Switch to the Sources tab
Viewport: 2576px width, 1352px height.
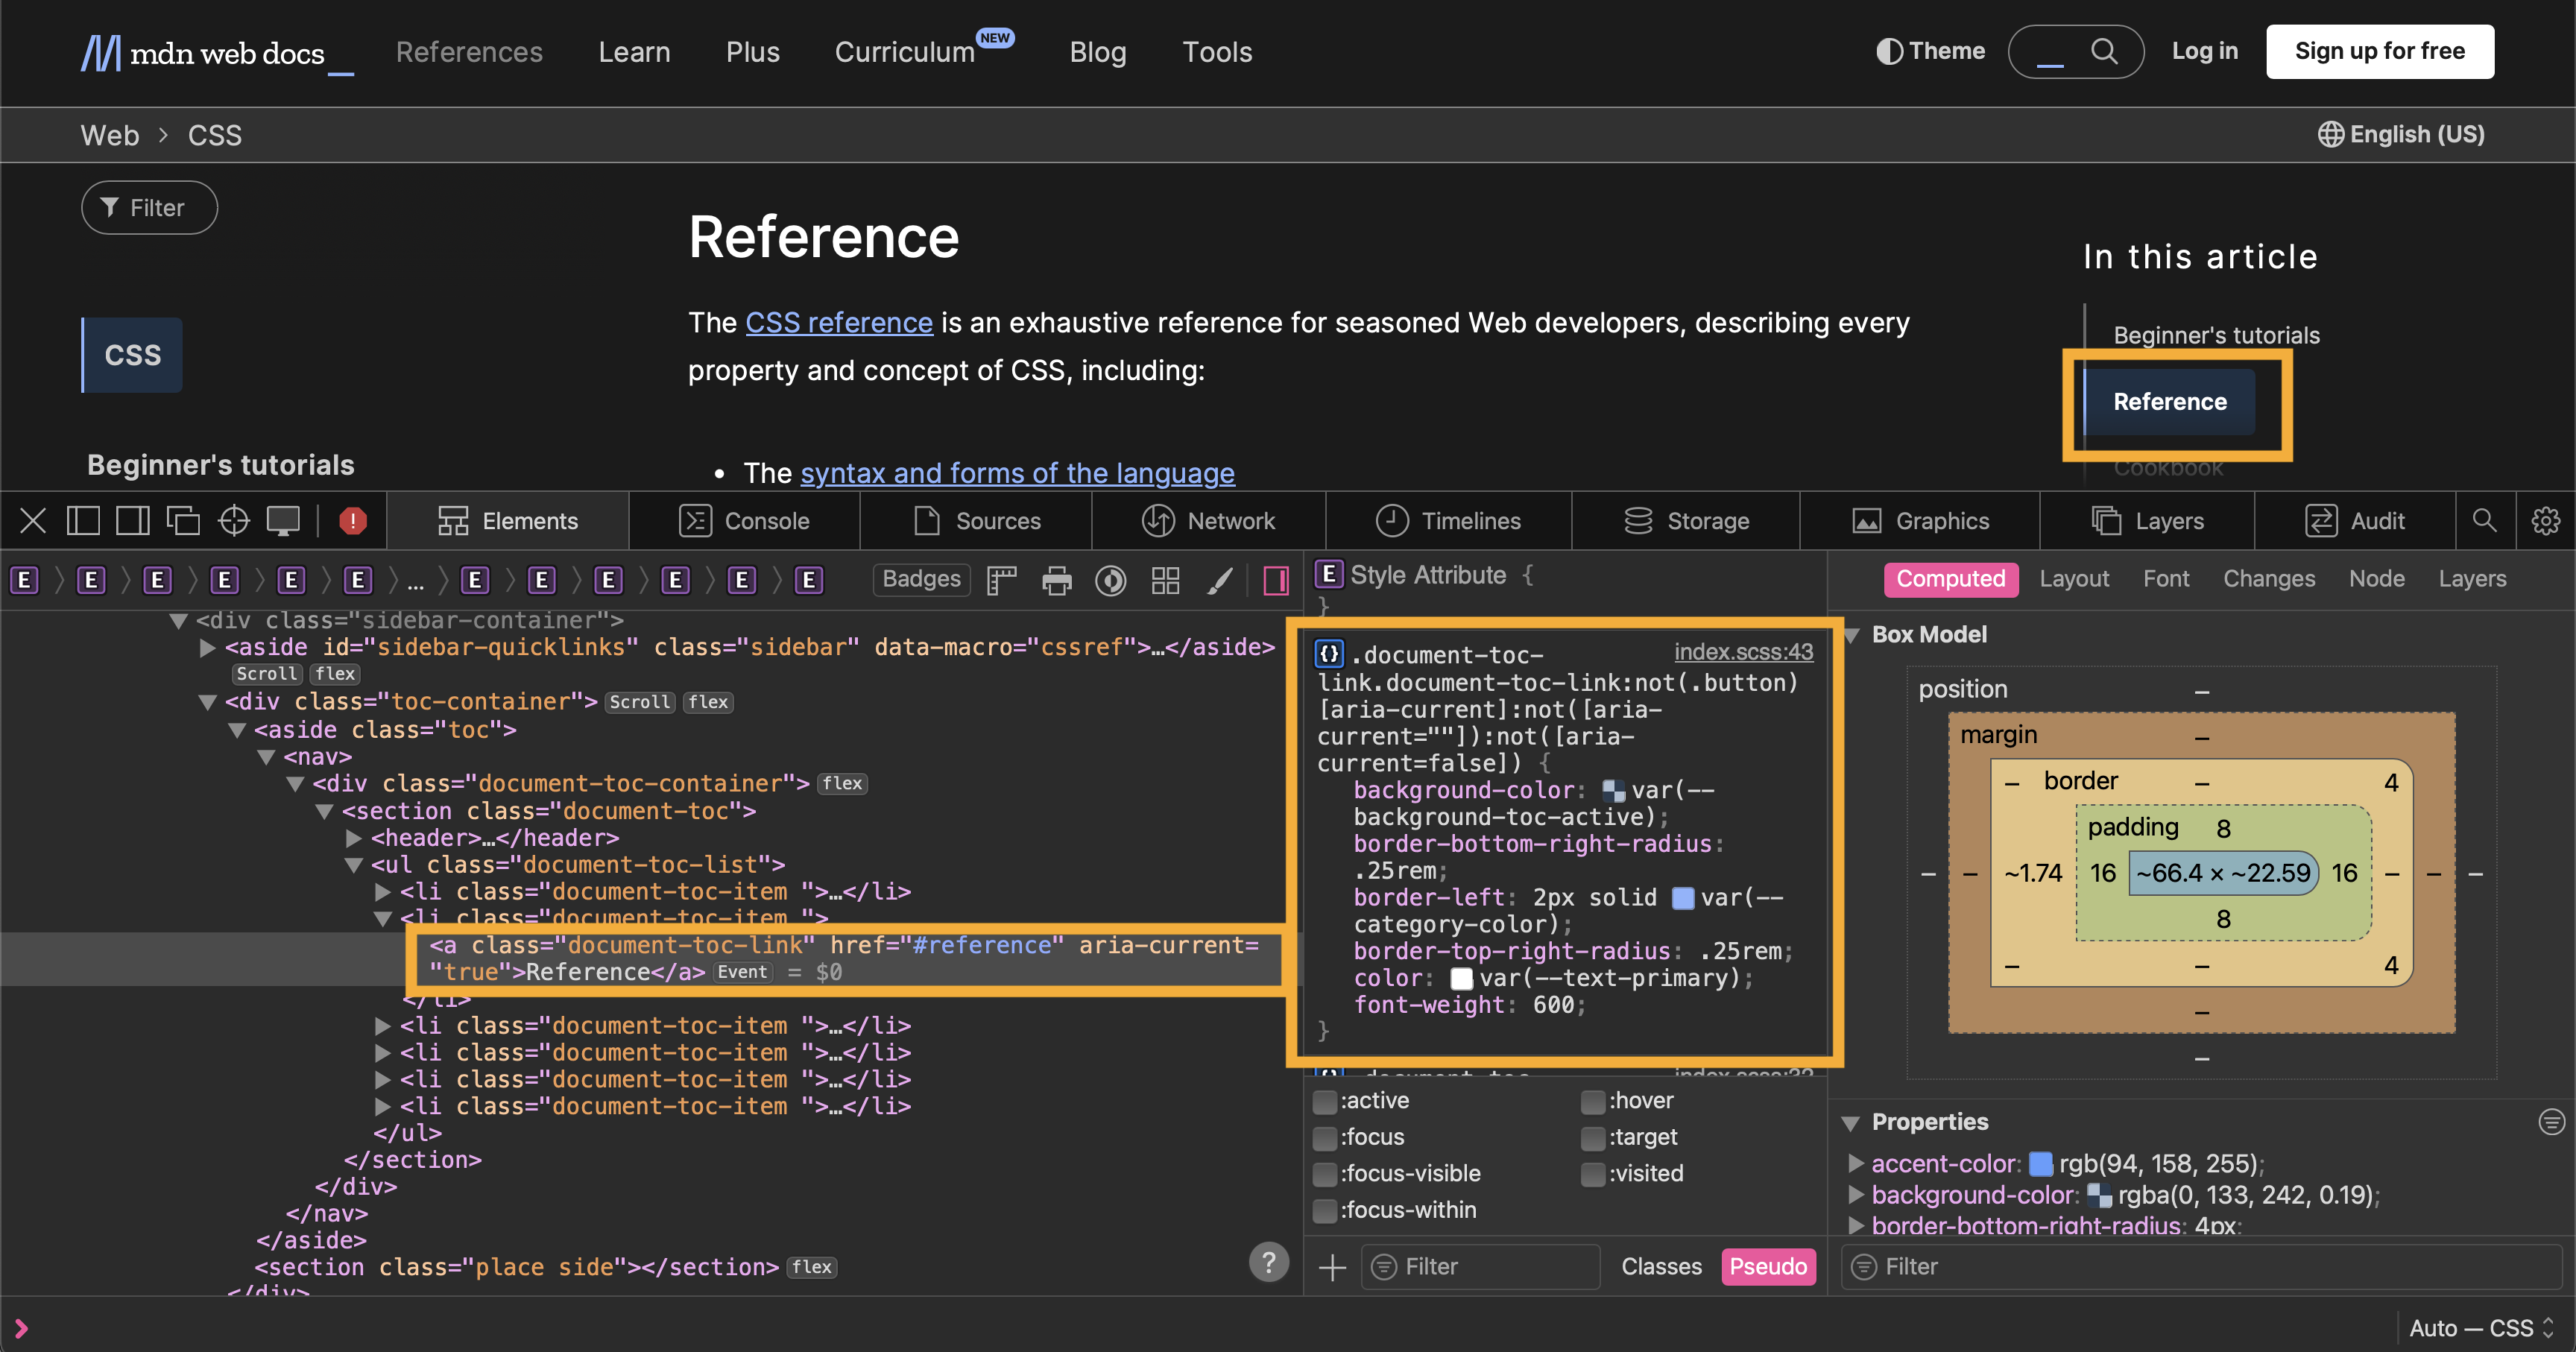[x=976, y=521]
